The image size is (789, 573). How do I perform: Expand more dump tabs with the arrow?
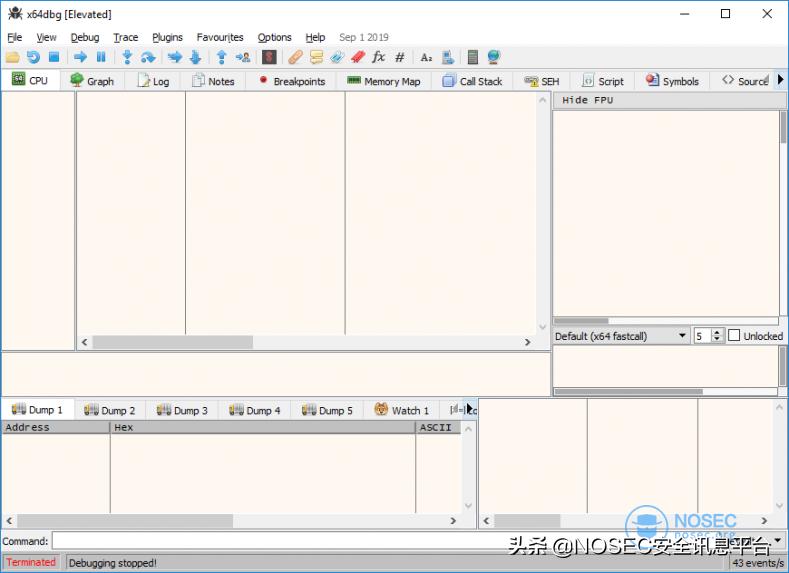[x=470, y=409]
